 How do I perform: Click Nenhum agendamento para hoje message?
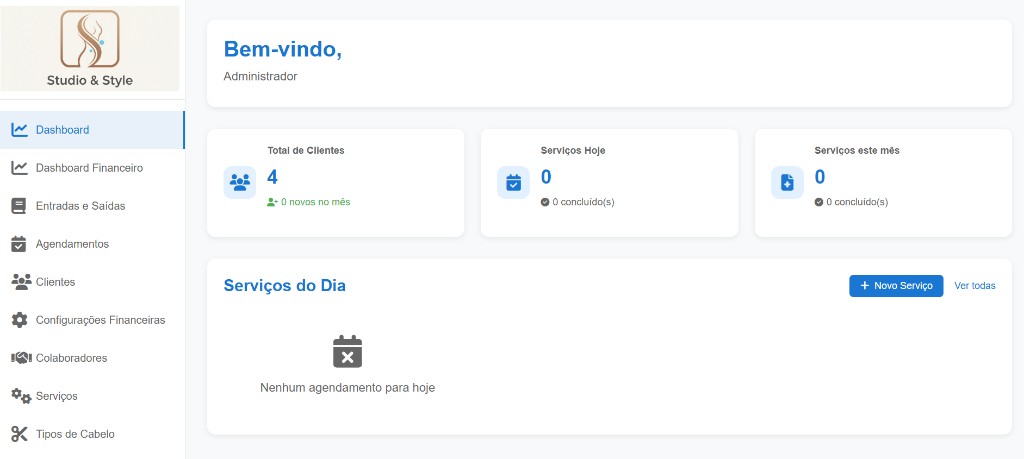click(x=347, y=388)
